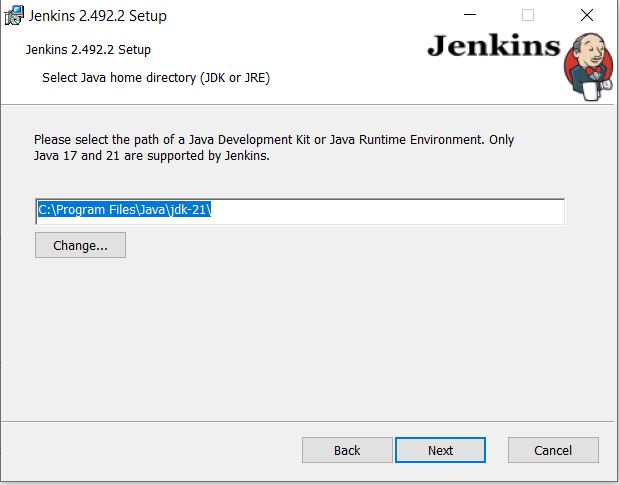This screenshot has width=620, height=485.
Task: Open the Change... directory browser
Action: pyautogui.click(x=80, y=245)
